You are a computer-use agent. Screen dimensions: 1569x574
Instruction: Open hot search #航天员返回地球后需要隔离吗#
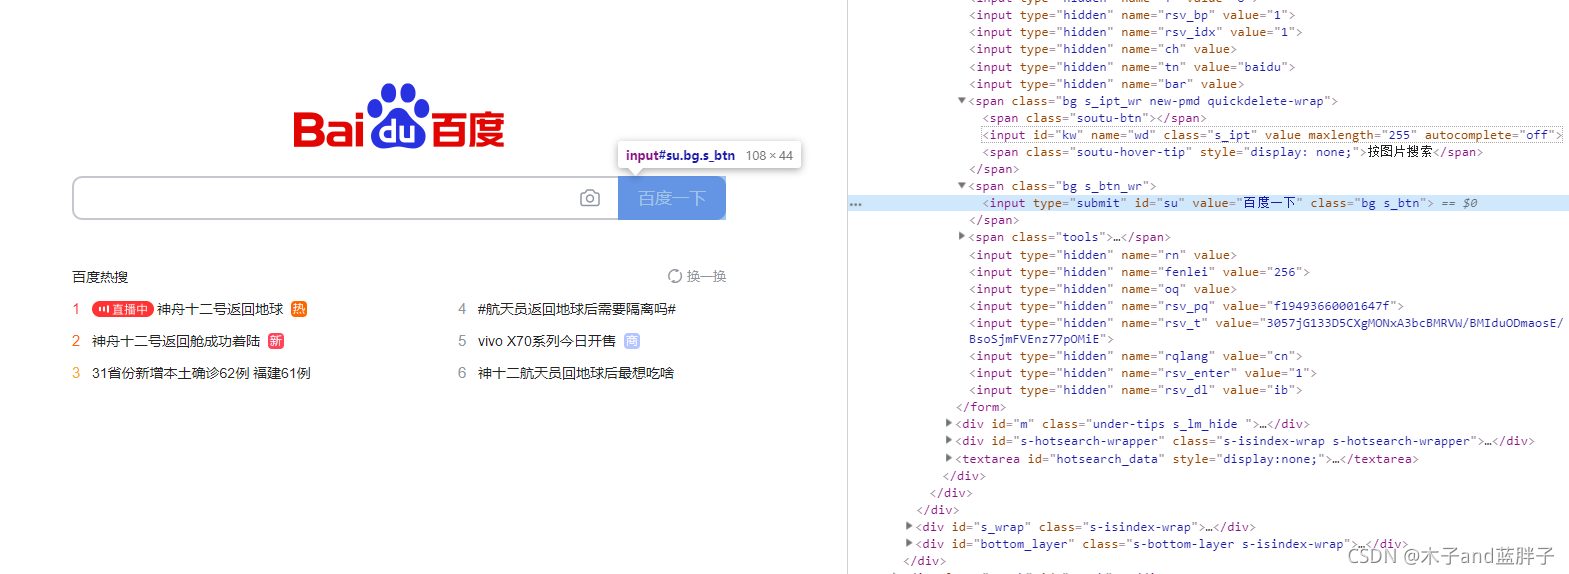point(577,309)
